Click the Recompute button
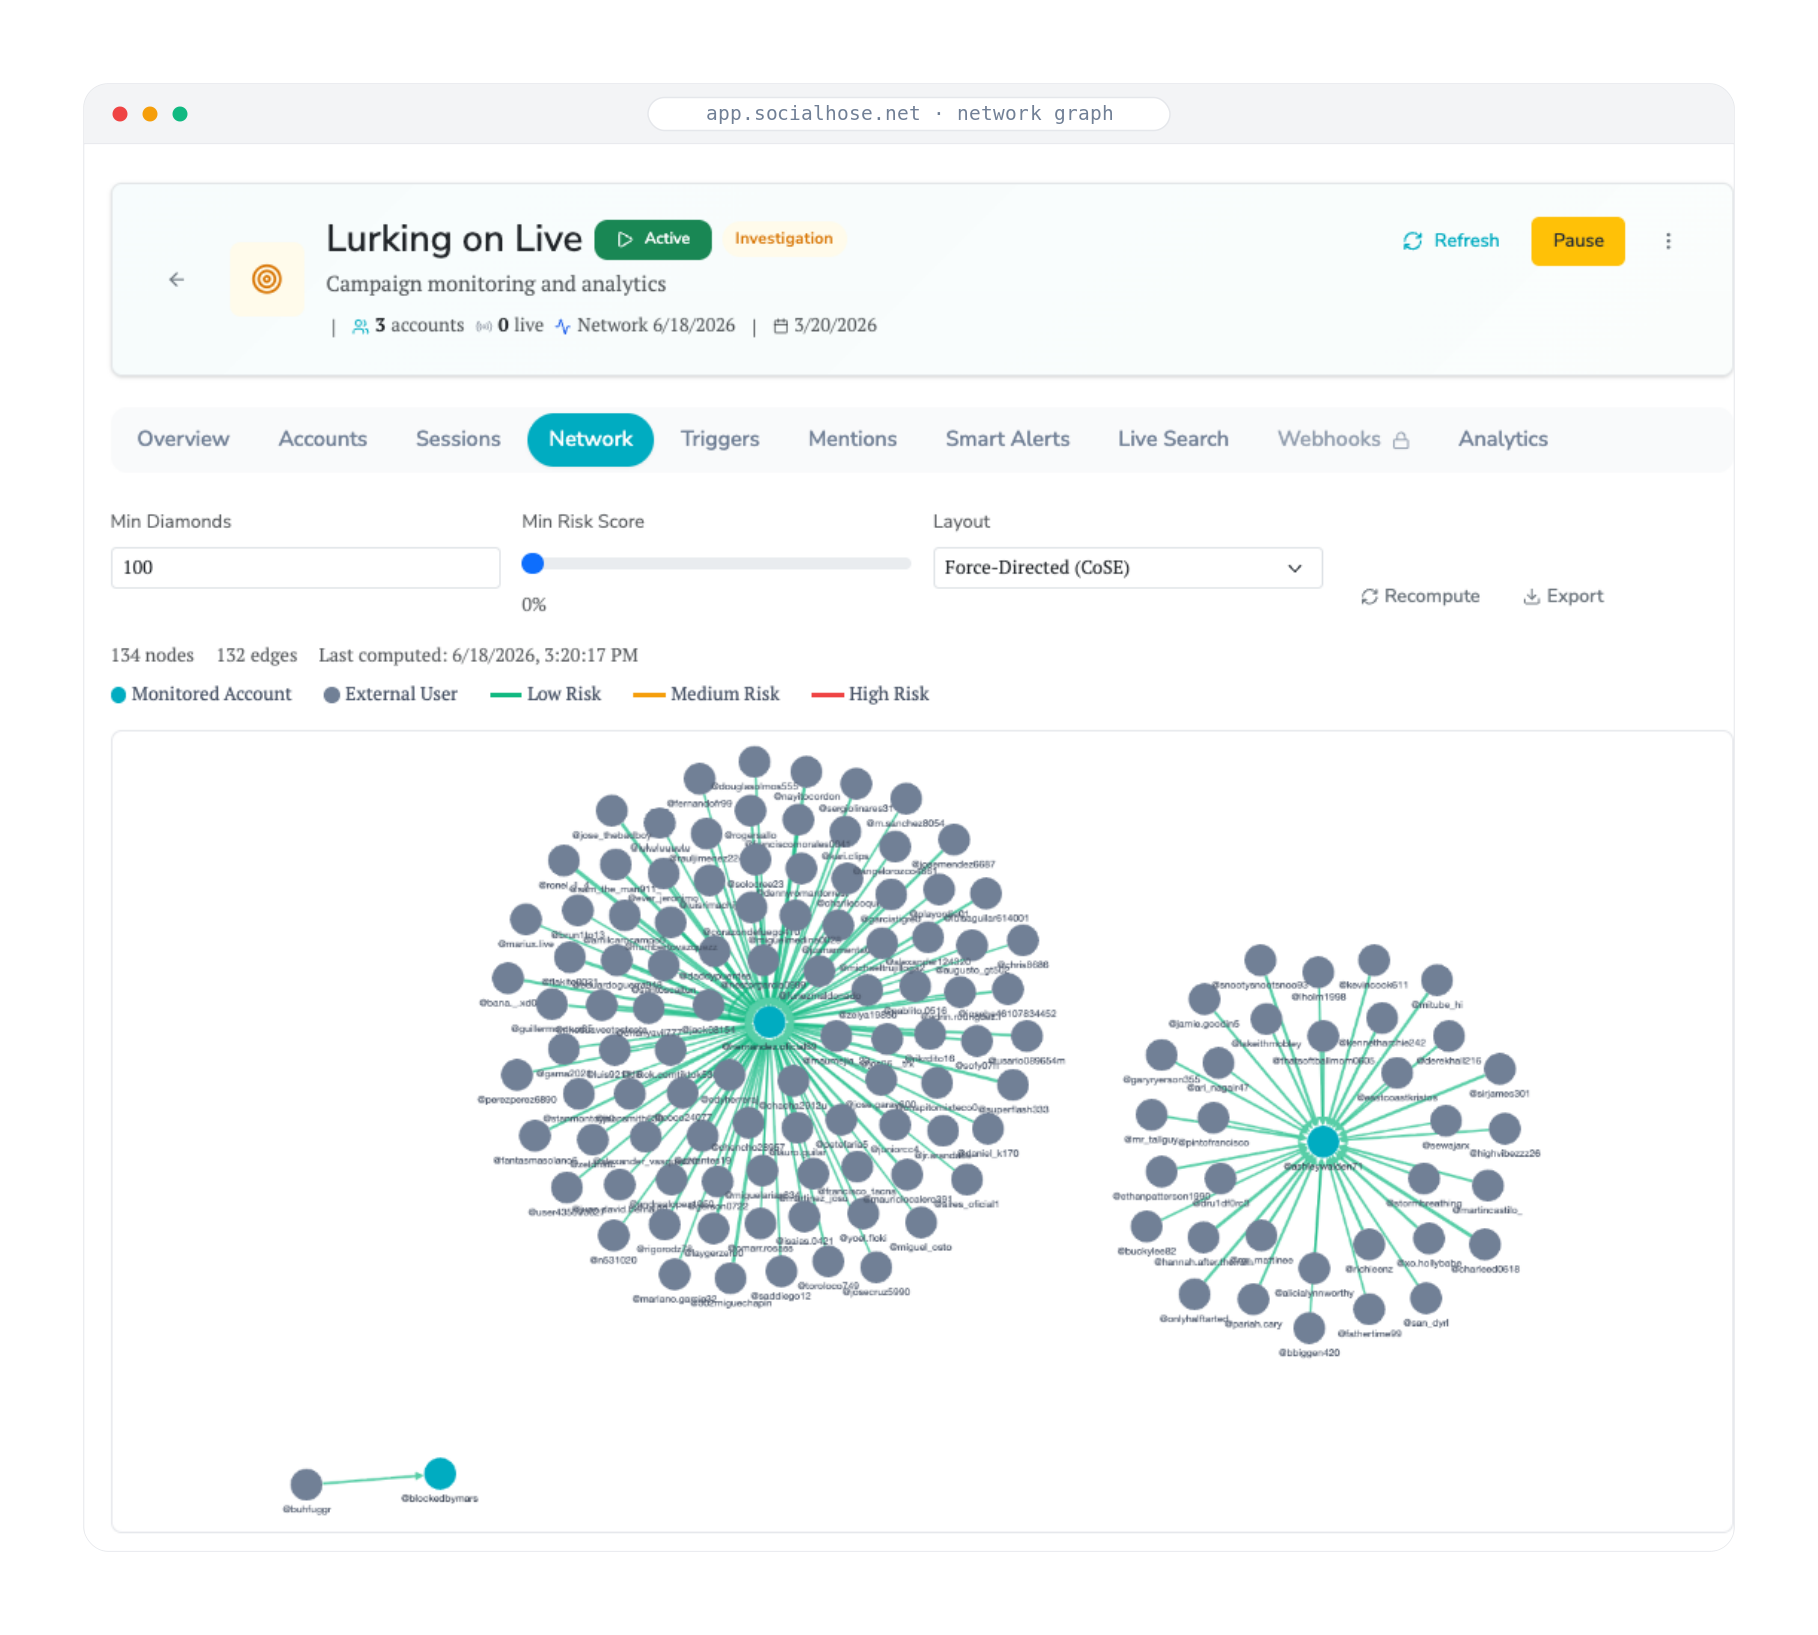Viewport: 1818px width, 1635px height. pos(1420,596)
